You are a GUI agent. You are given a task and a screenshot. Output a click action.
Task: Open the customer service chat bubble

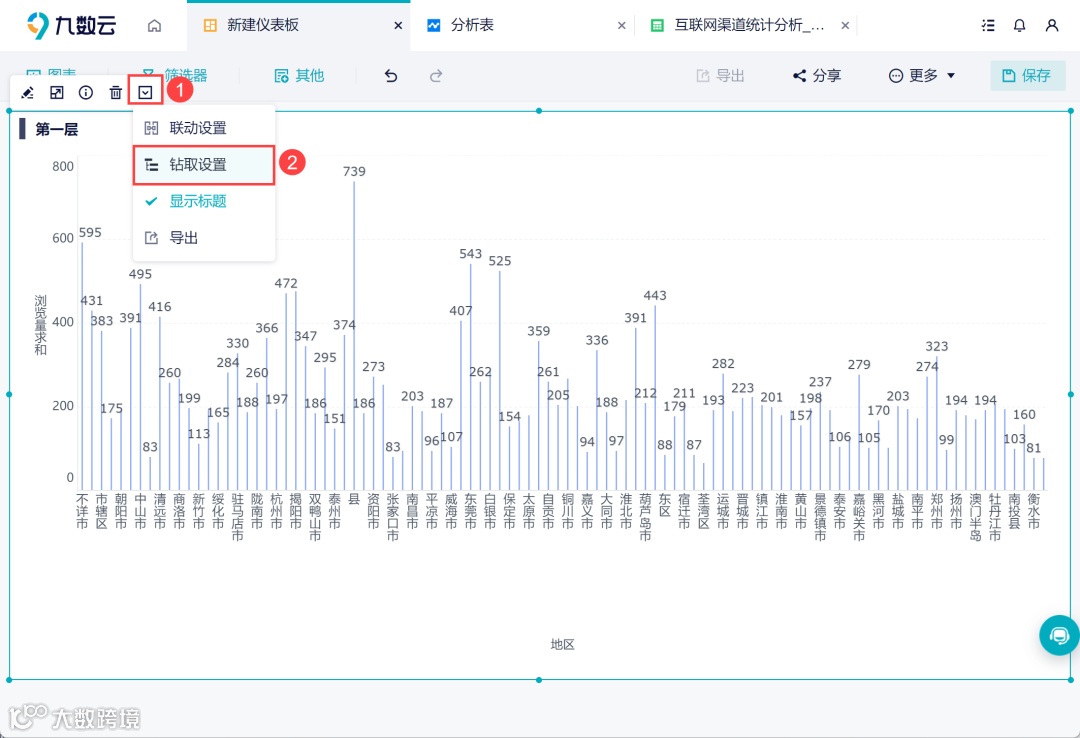[x=1059, y=635]
